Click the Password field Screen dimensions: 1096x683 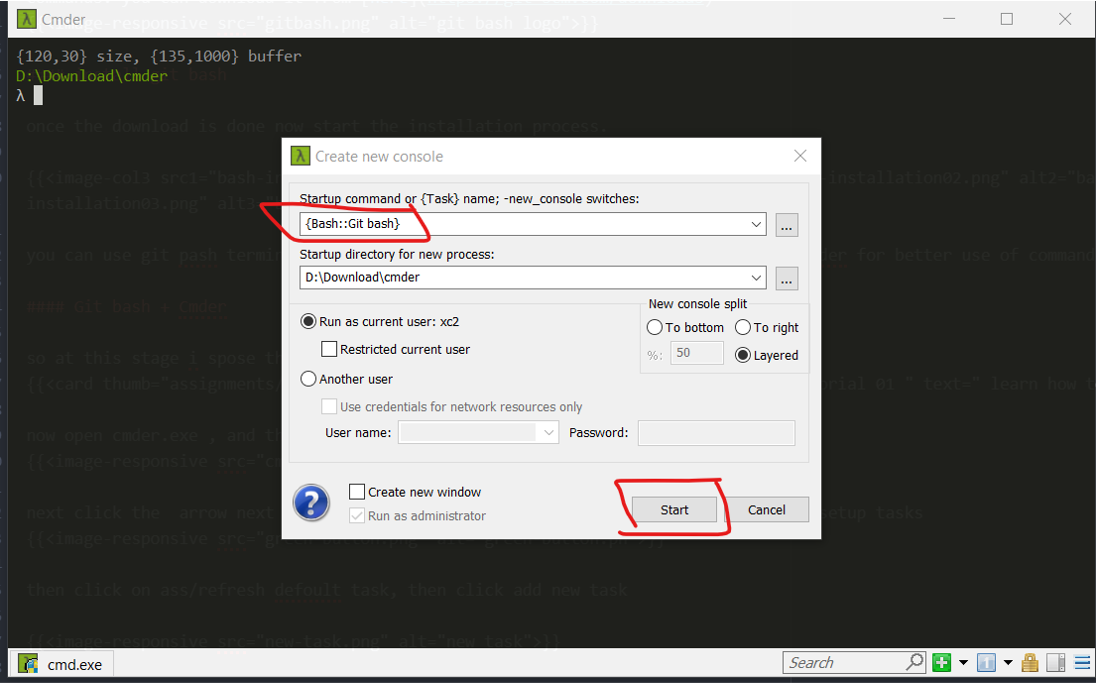coord(716,433)
